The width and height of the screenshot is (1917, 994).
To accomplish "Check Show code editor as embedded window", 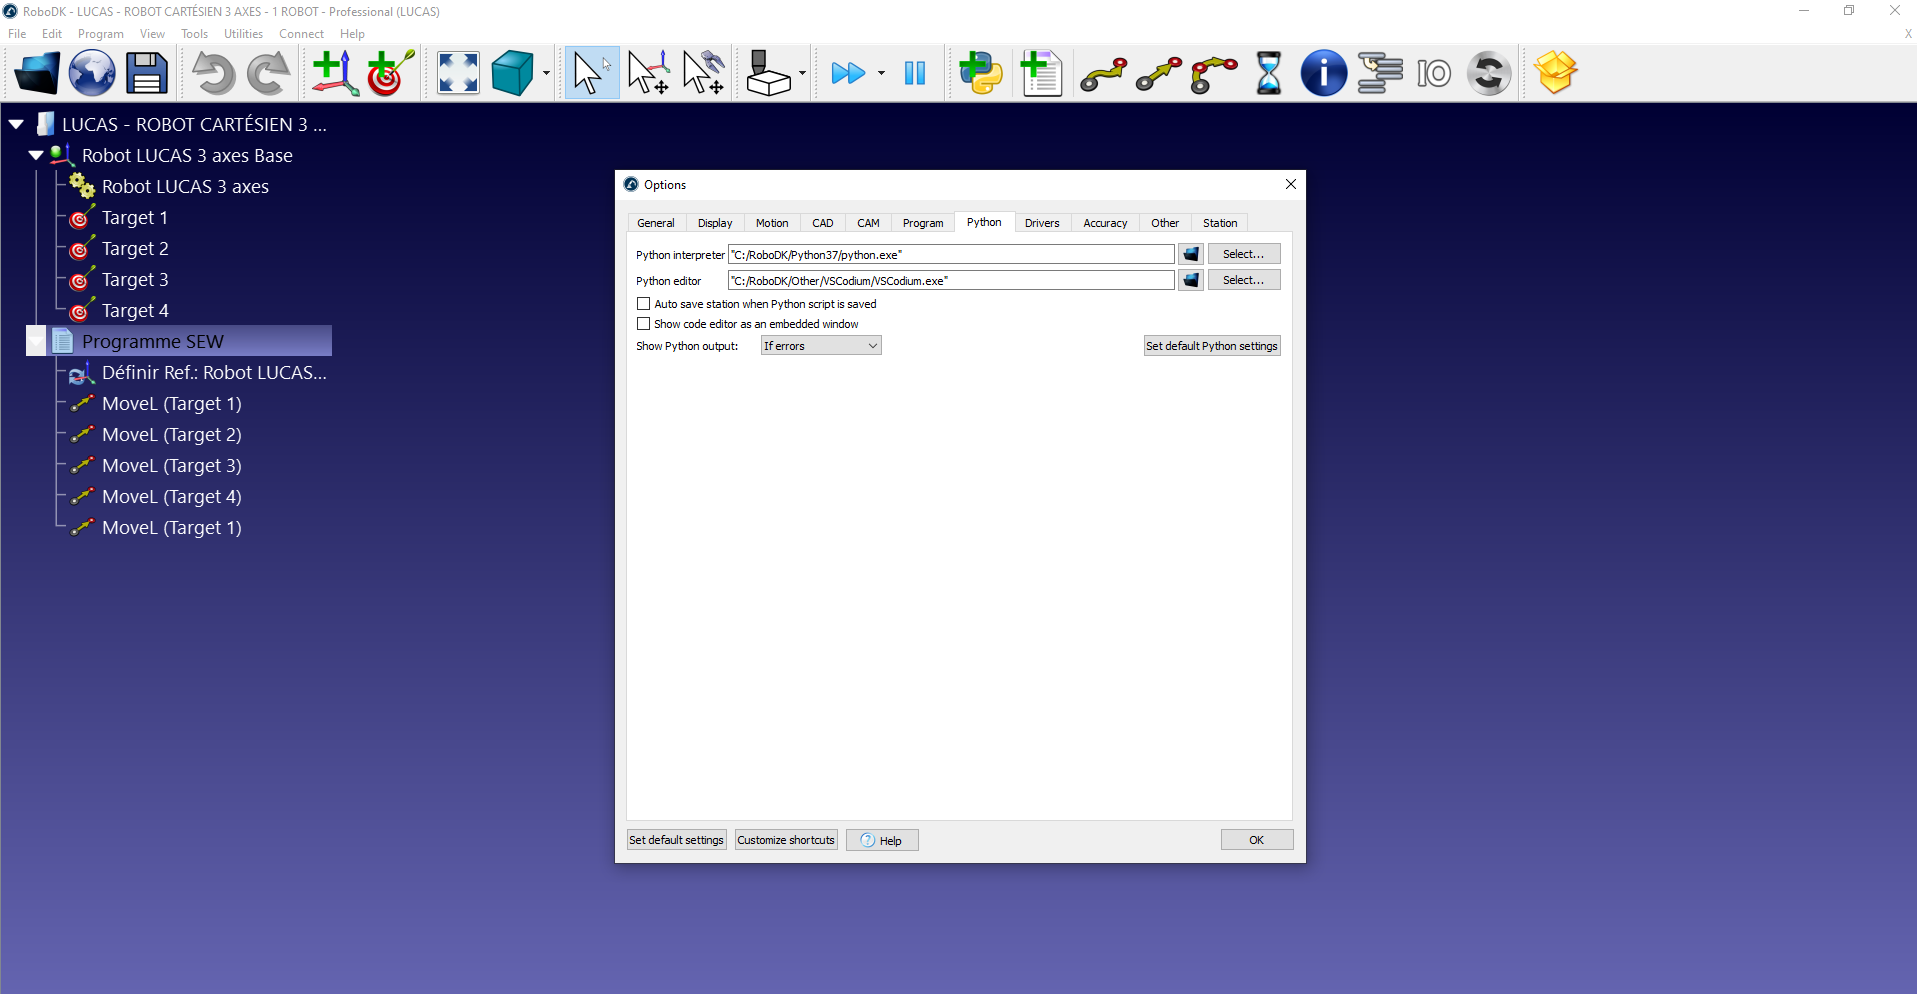I will [x=644, y=324].
